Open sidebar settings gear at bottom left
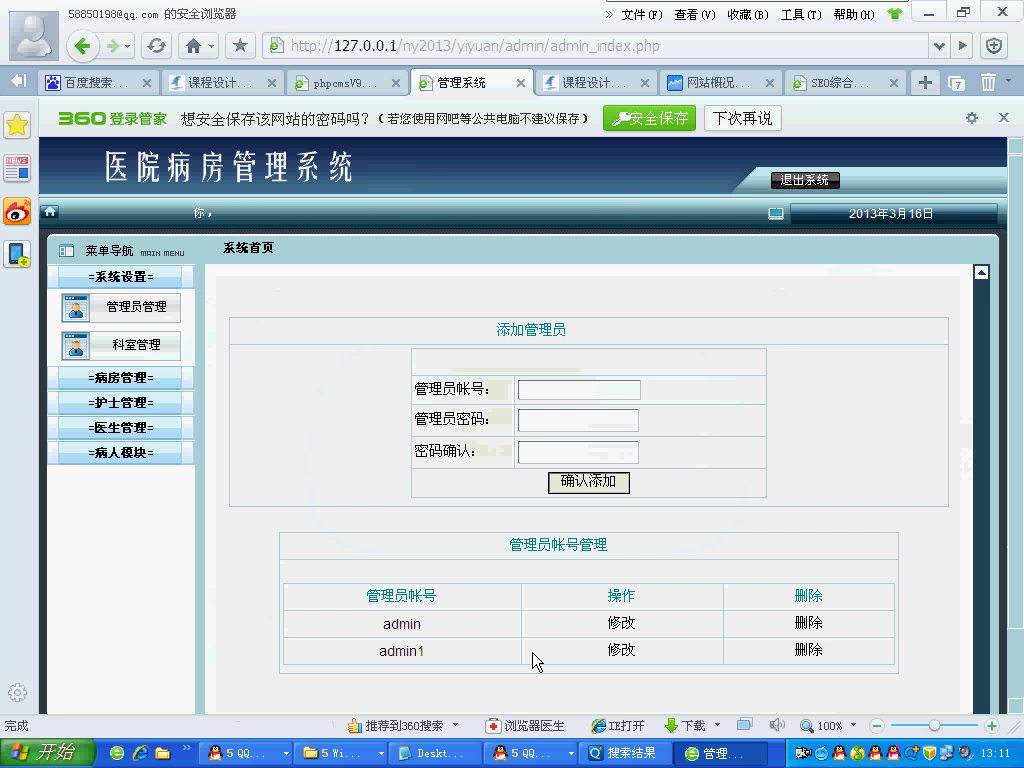Image resolution: width=1024 pixels, height=768 pixels. point(18,692)
